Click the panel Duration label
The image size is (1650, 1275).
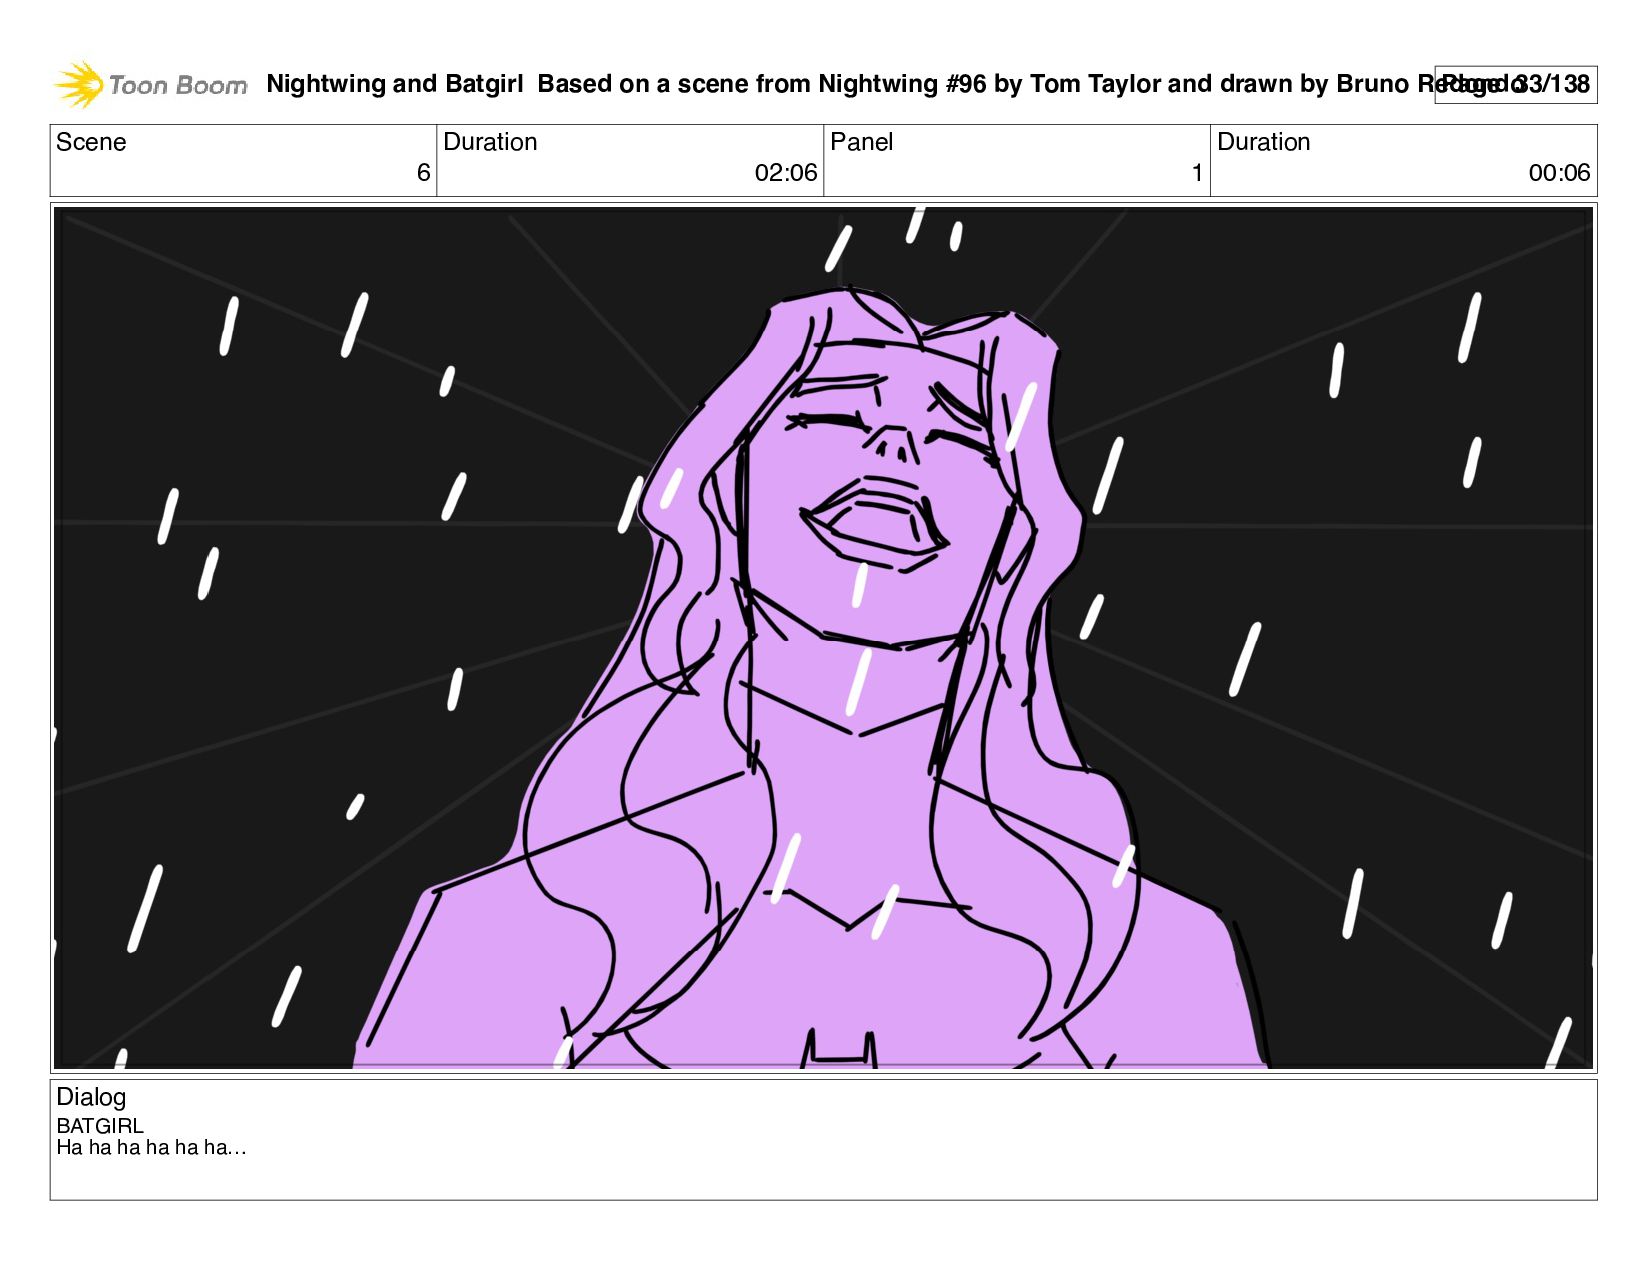pos(1263,142)
